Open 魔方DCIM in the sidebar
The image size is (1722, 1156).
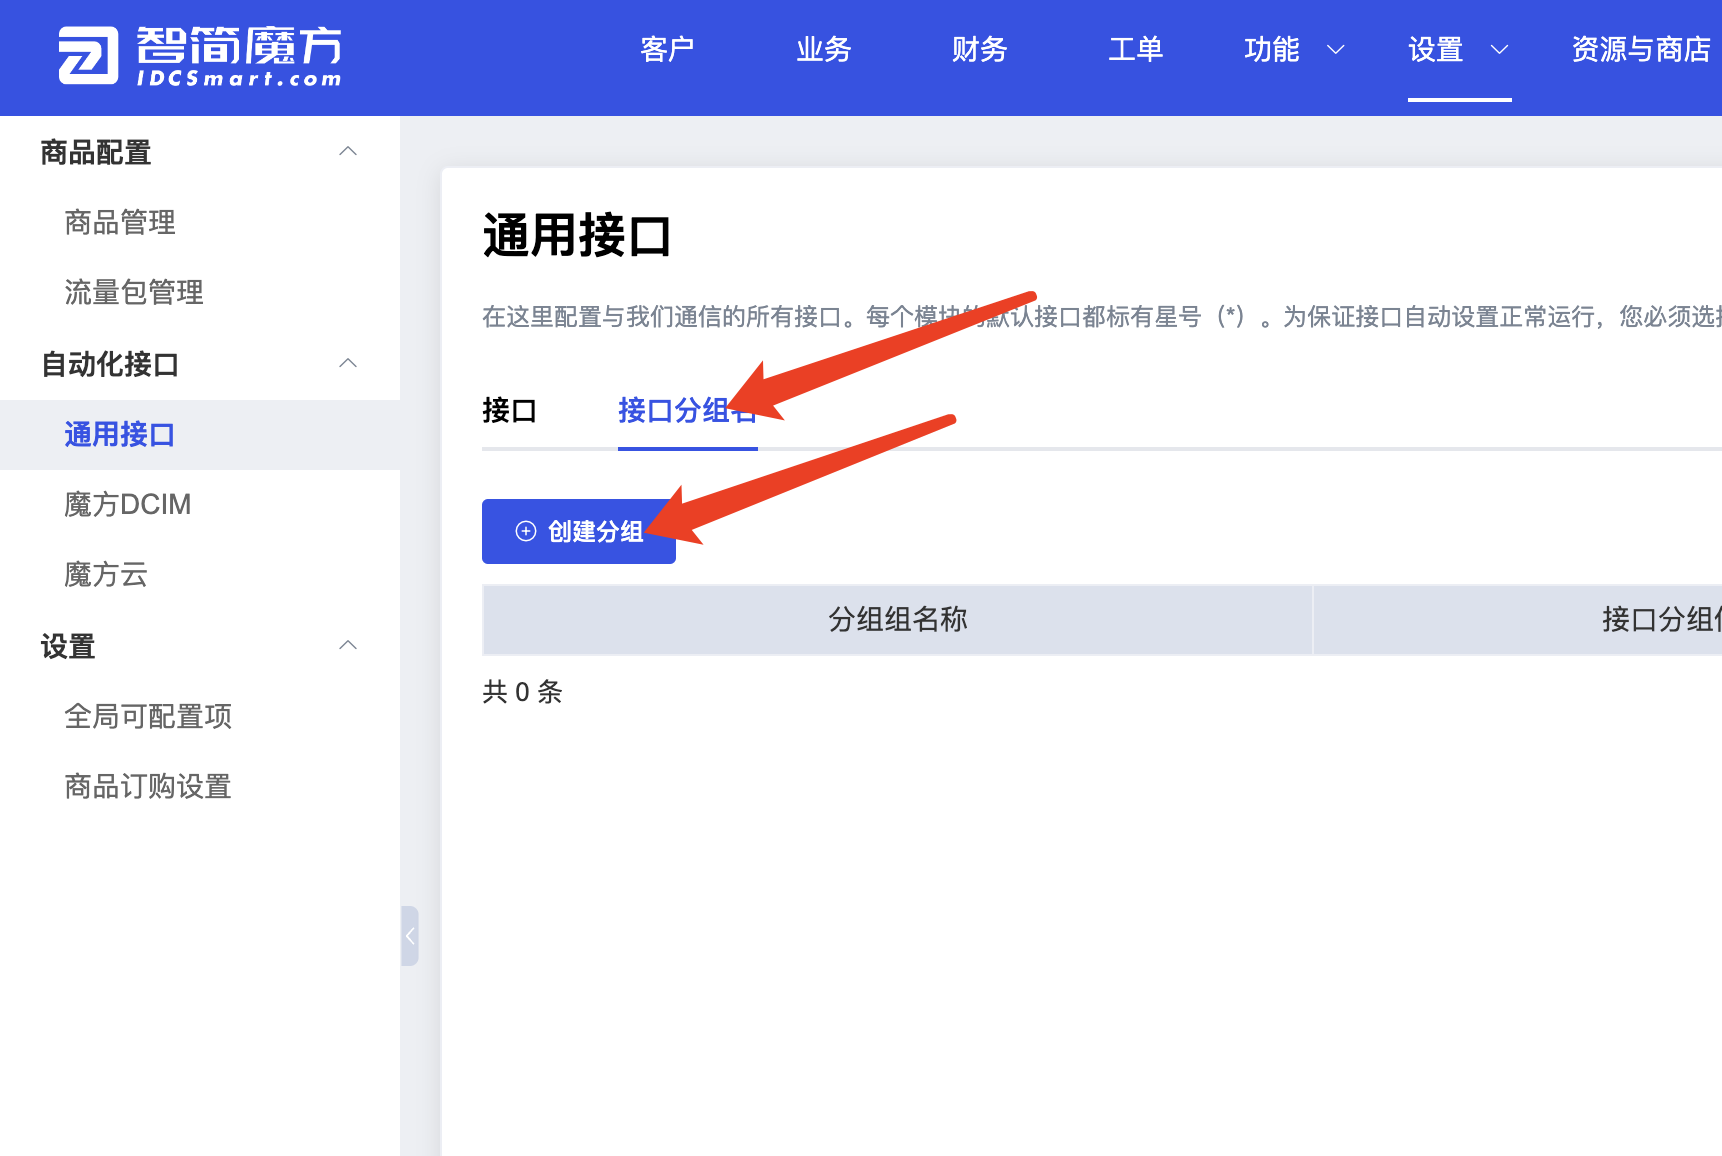coord(128,504)
